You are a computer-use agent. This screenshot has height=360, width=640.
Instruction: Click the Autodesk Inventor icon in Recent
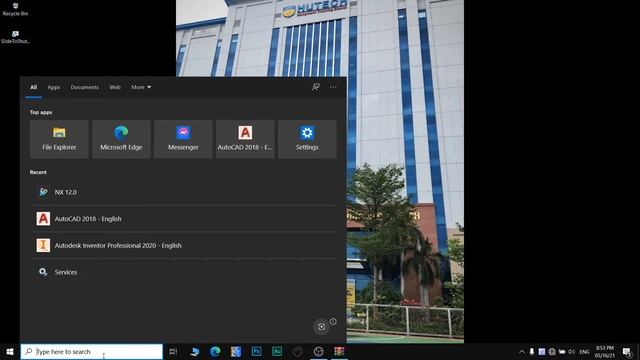pyautogui.click(x=43, y=245)
